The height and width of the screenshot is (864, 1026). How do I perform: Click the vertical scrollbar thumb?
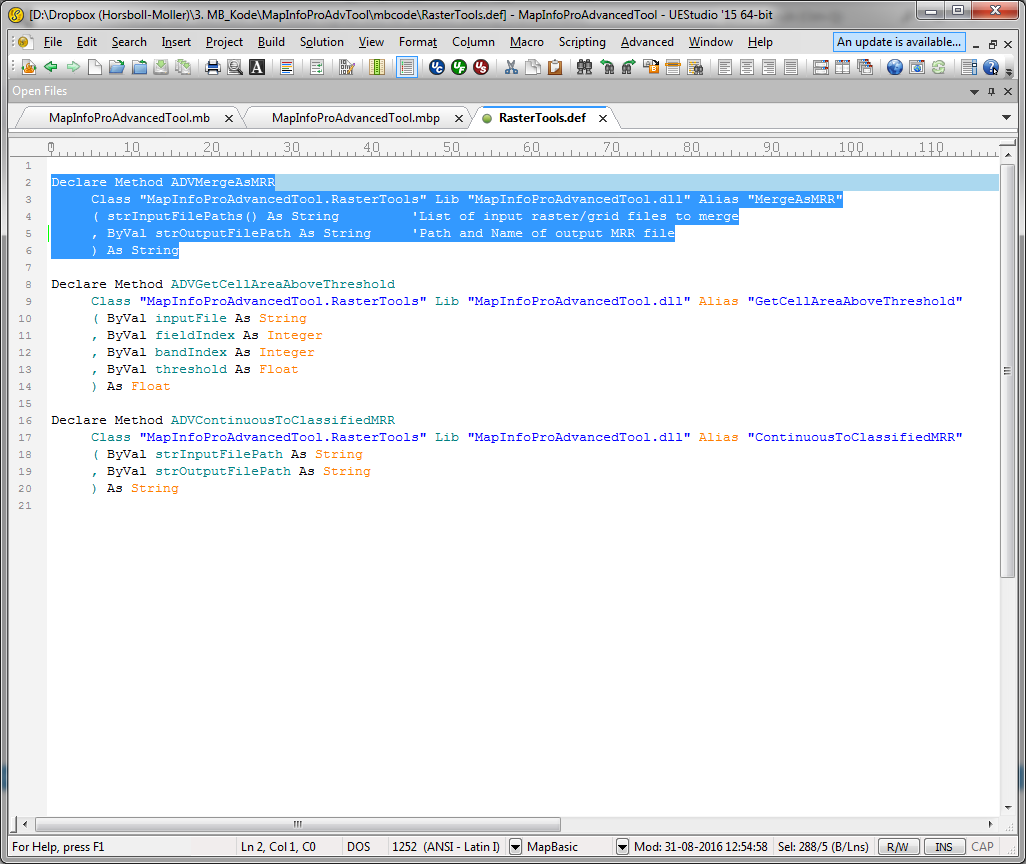(1008, 370)
